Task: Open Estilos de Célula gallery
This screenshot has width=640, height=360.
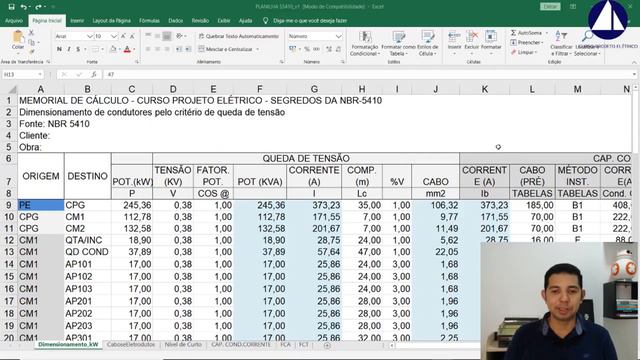Action: click(427, 43)
